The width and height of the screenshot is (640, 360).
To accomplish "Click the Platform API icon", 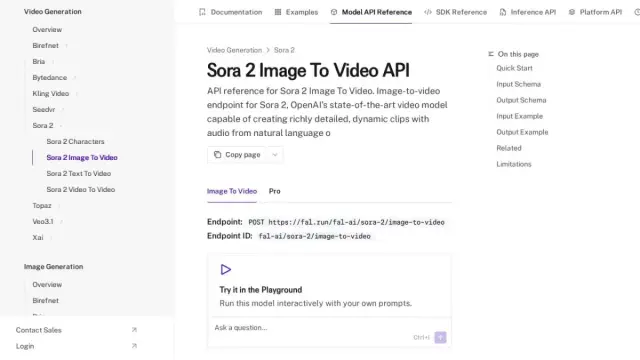I will click(x=572, y=12).
